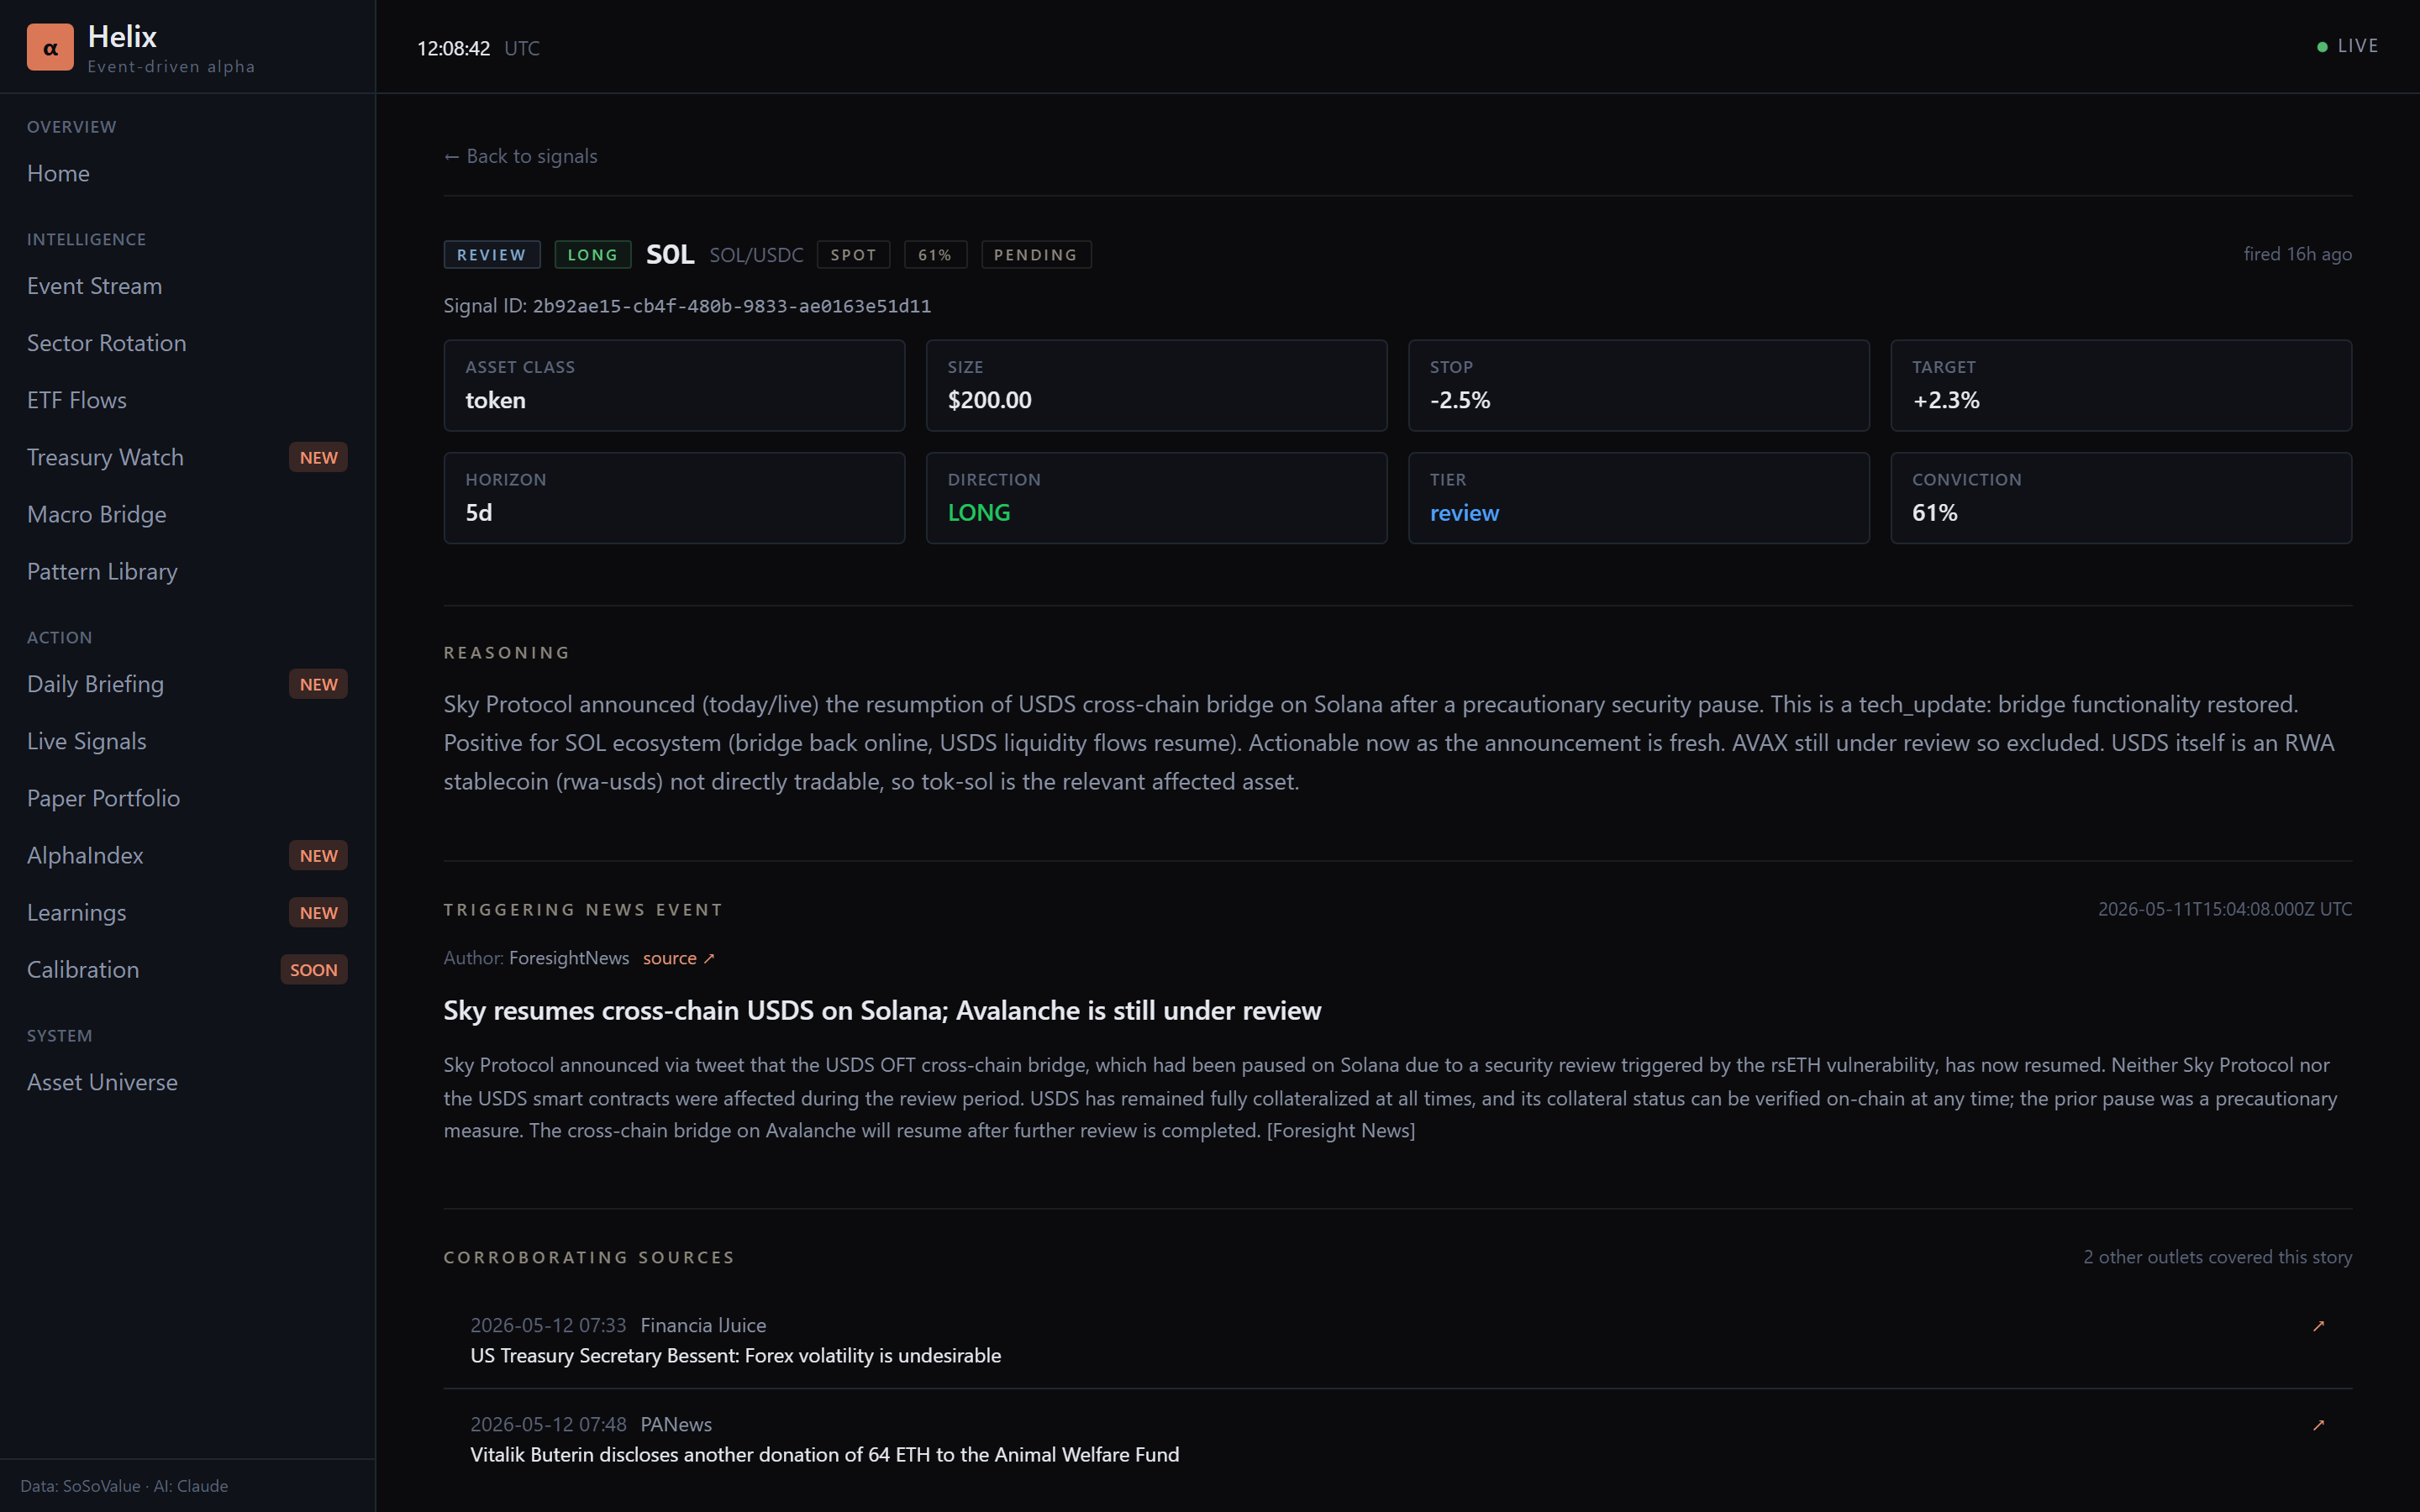
Task: Open Paper Portfolio
Action: point(103,798)
